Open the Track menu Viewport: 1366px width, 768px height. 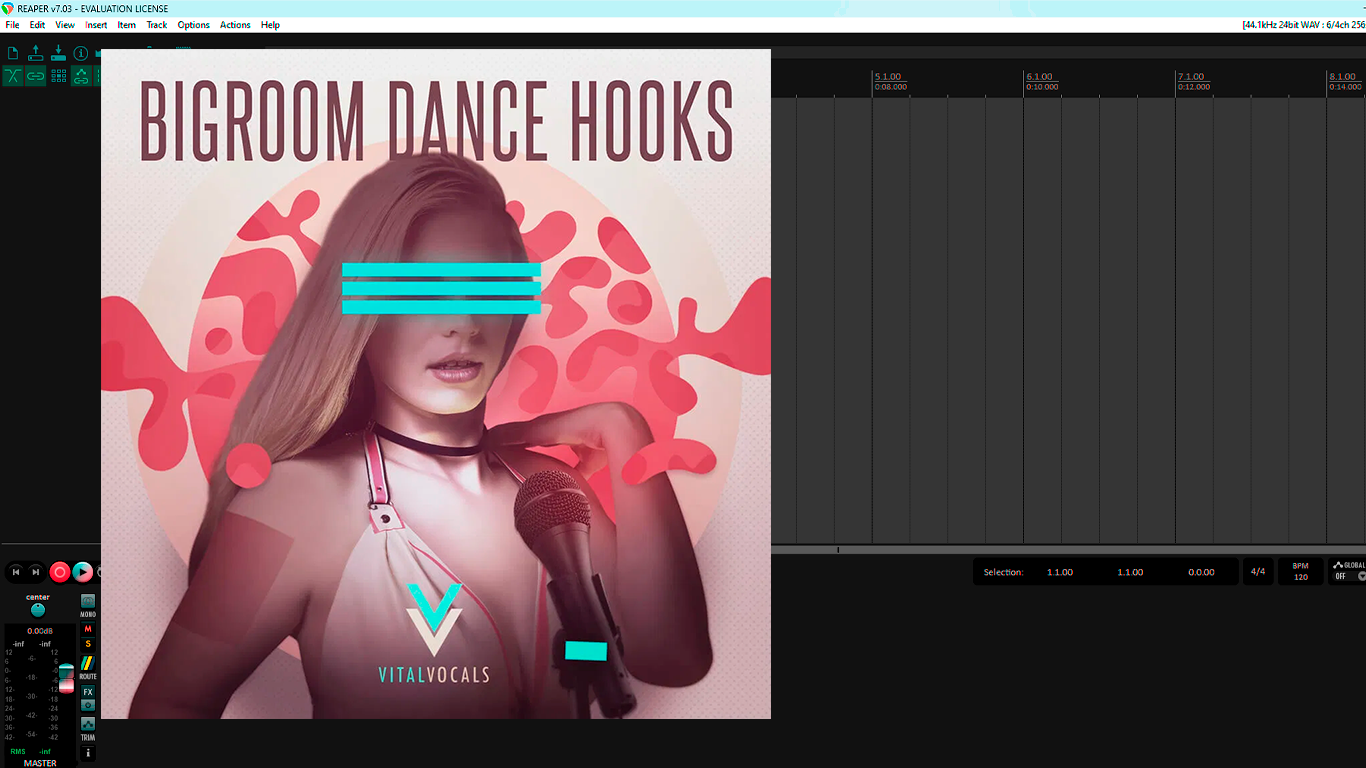click(x=157, y=25)
